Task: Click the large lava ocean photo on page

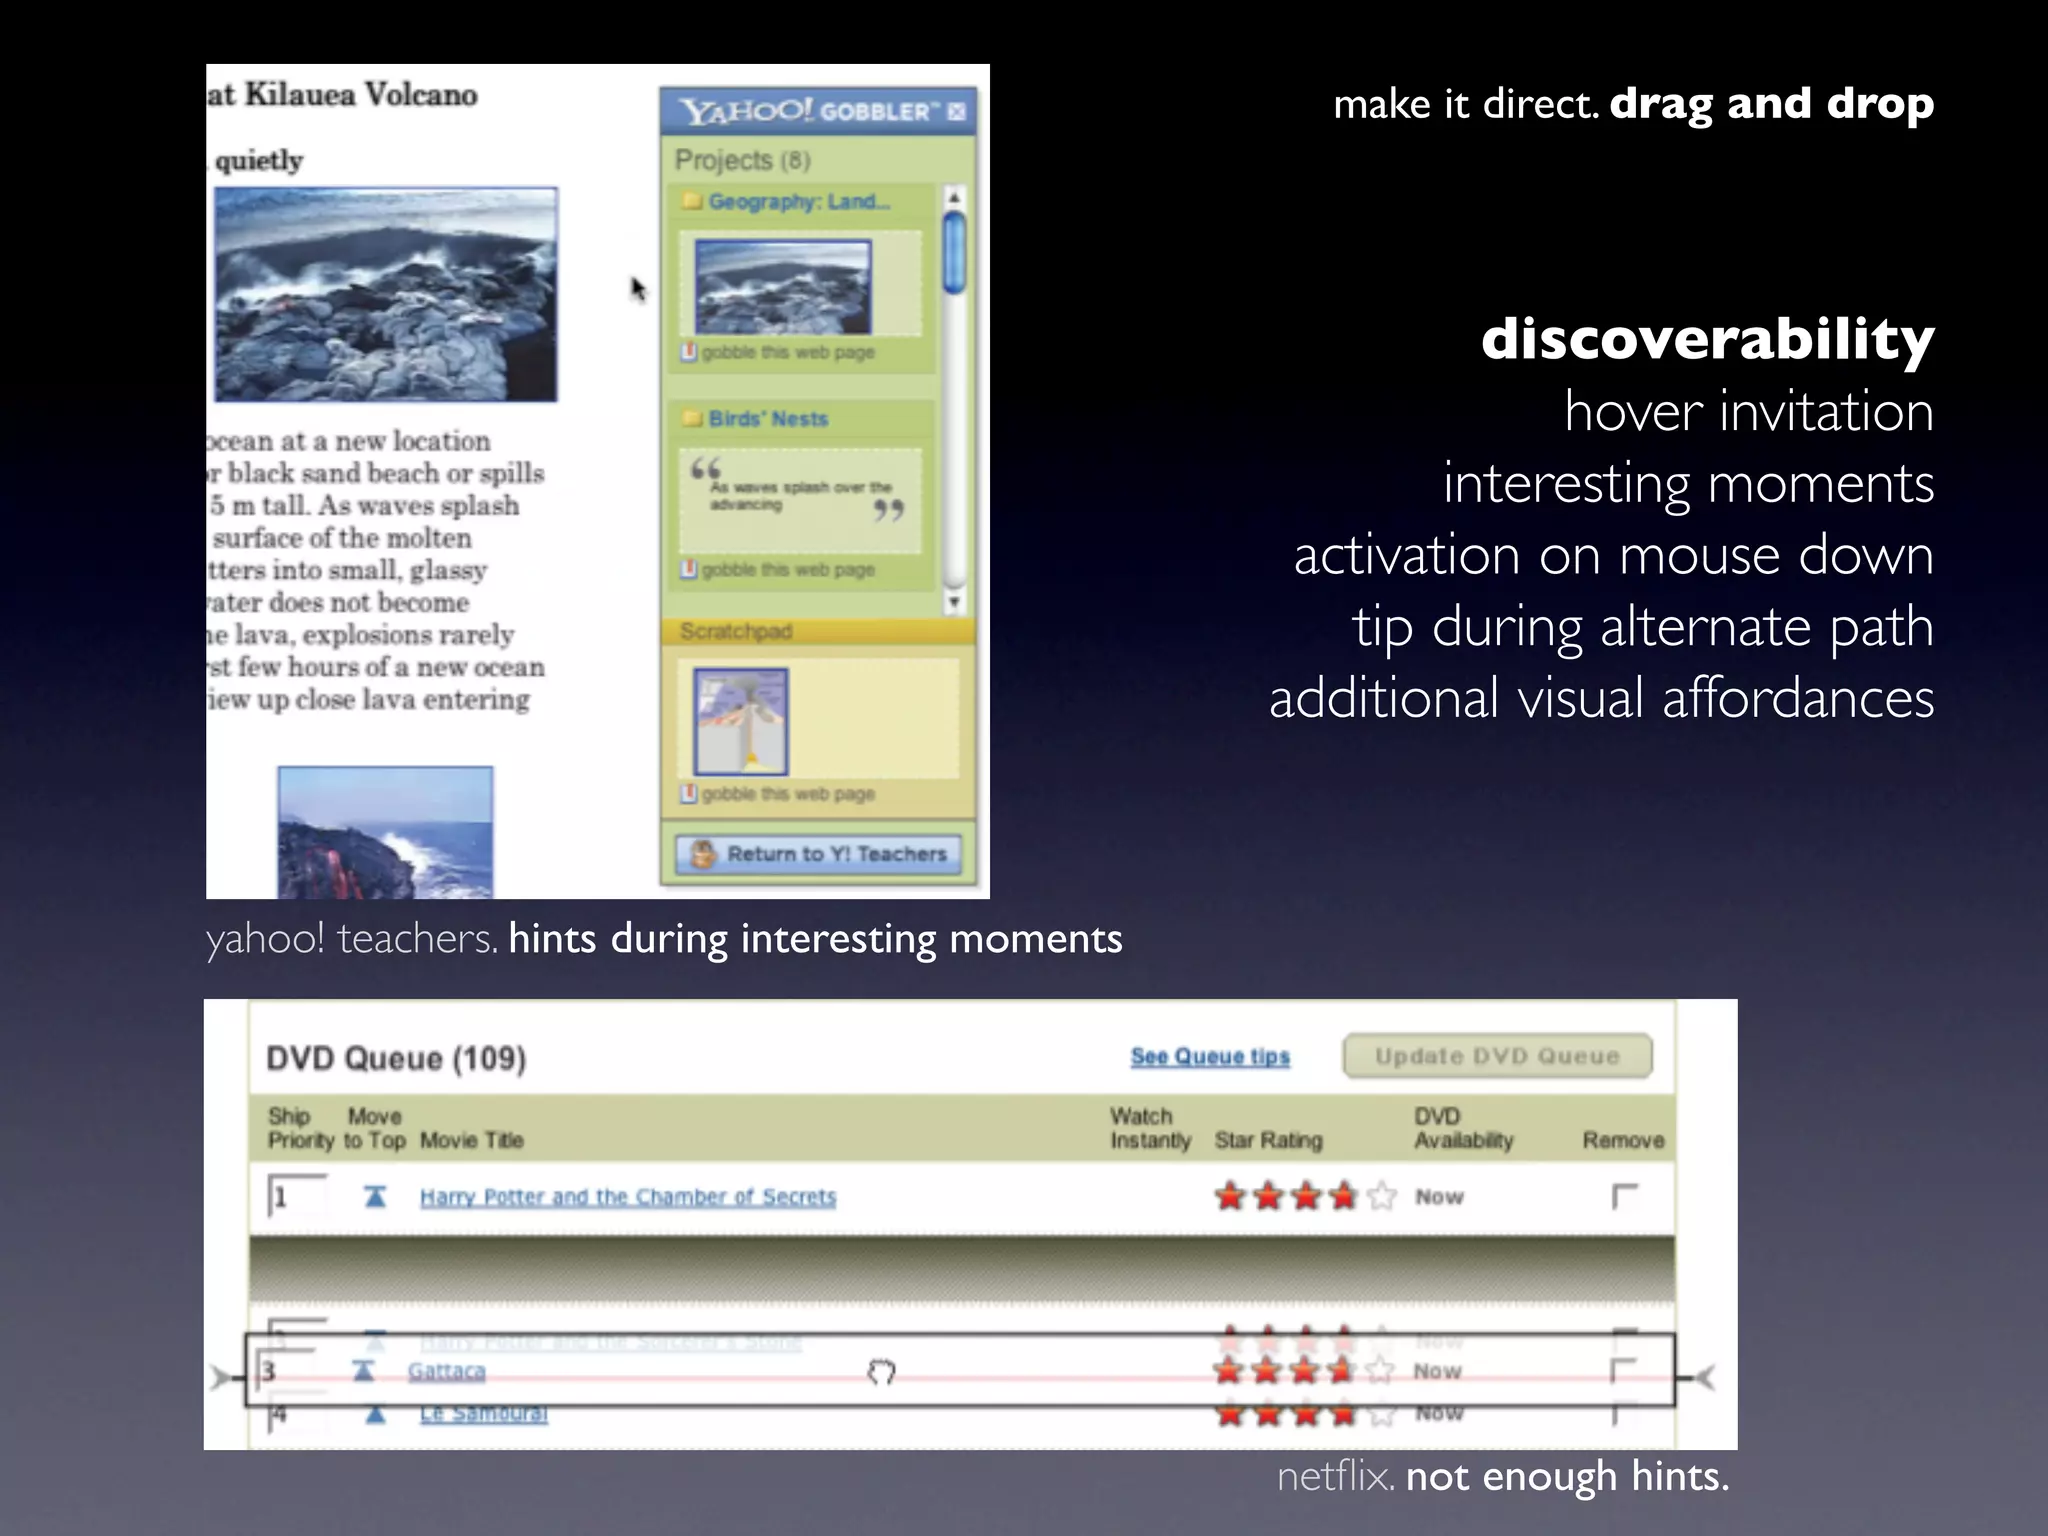Action: [386, 295]
